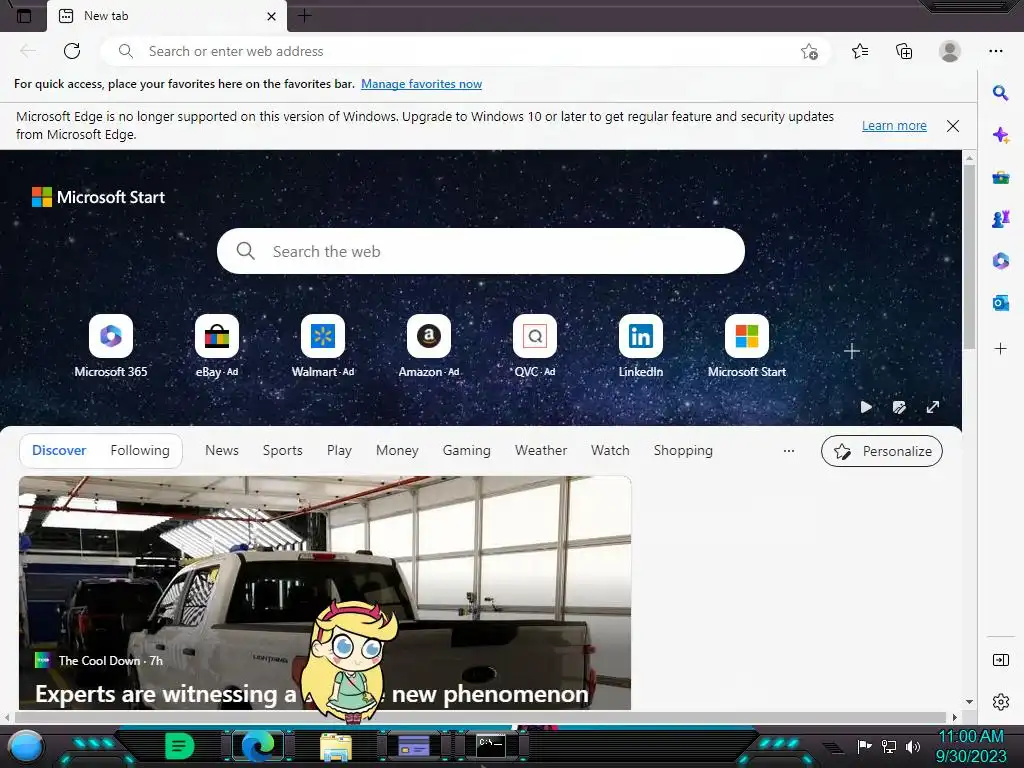The image size is (1024, 768).
Task: Open the Sports feed tab
Action: click(x=283, y=451)
